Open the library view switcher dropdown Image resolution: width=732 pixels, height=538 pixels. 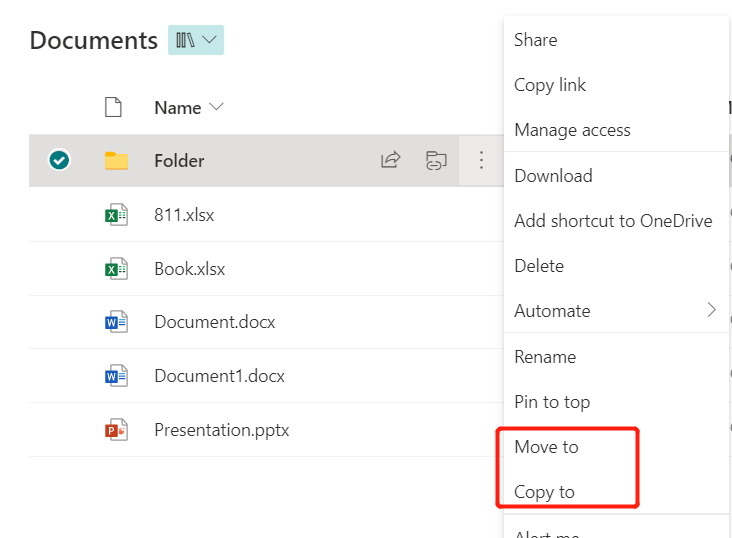point(196,40)
